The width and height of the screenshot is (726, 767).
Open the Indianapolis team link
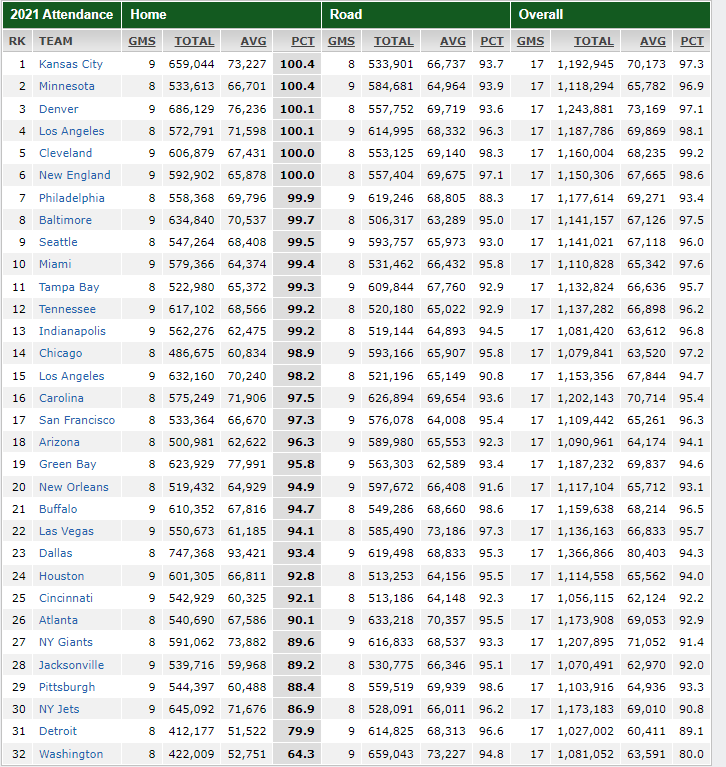coord(72,331)
